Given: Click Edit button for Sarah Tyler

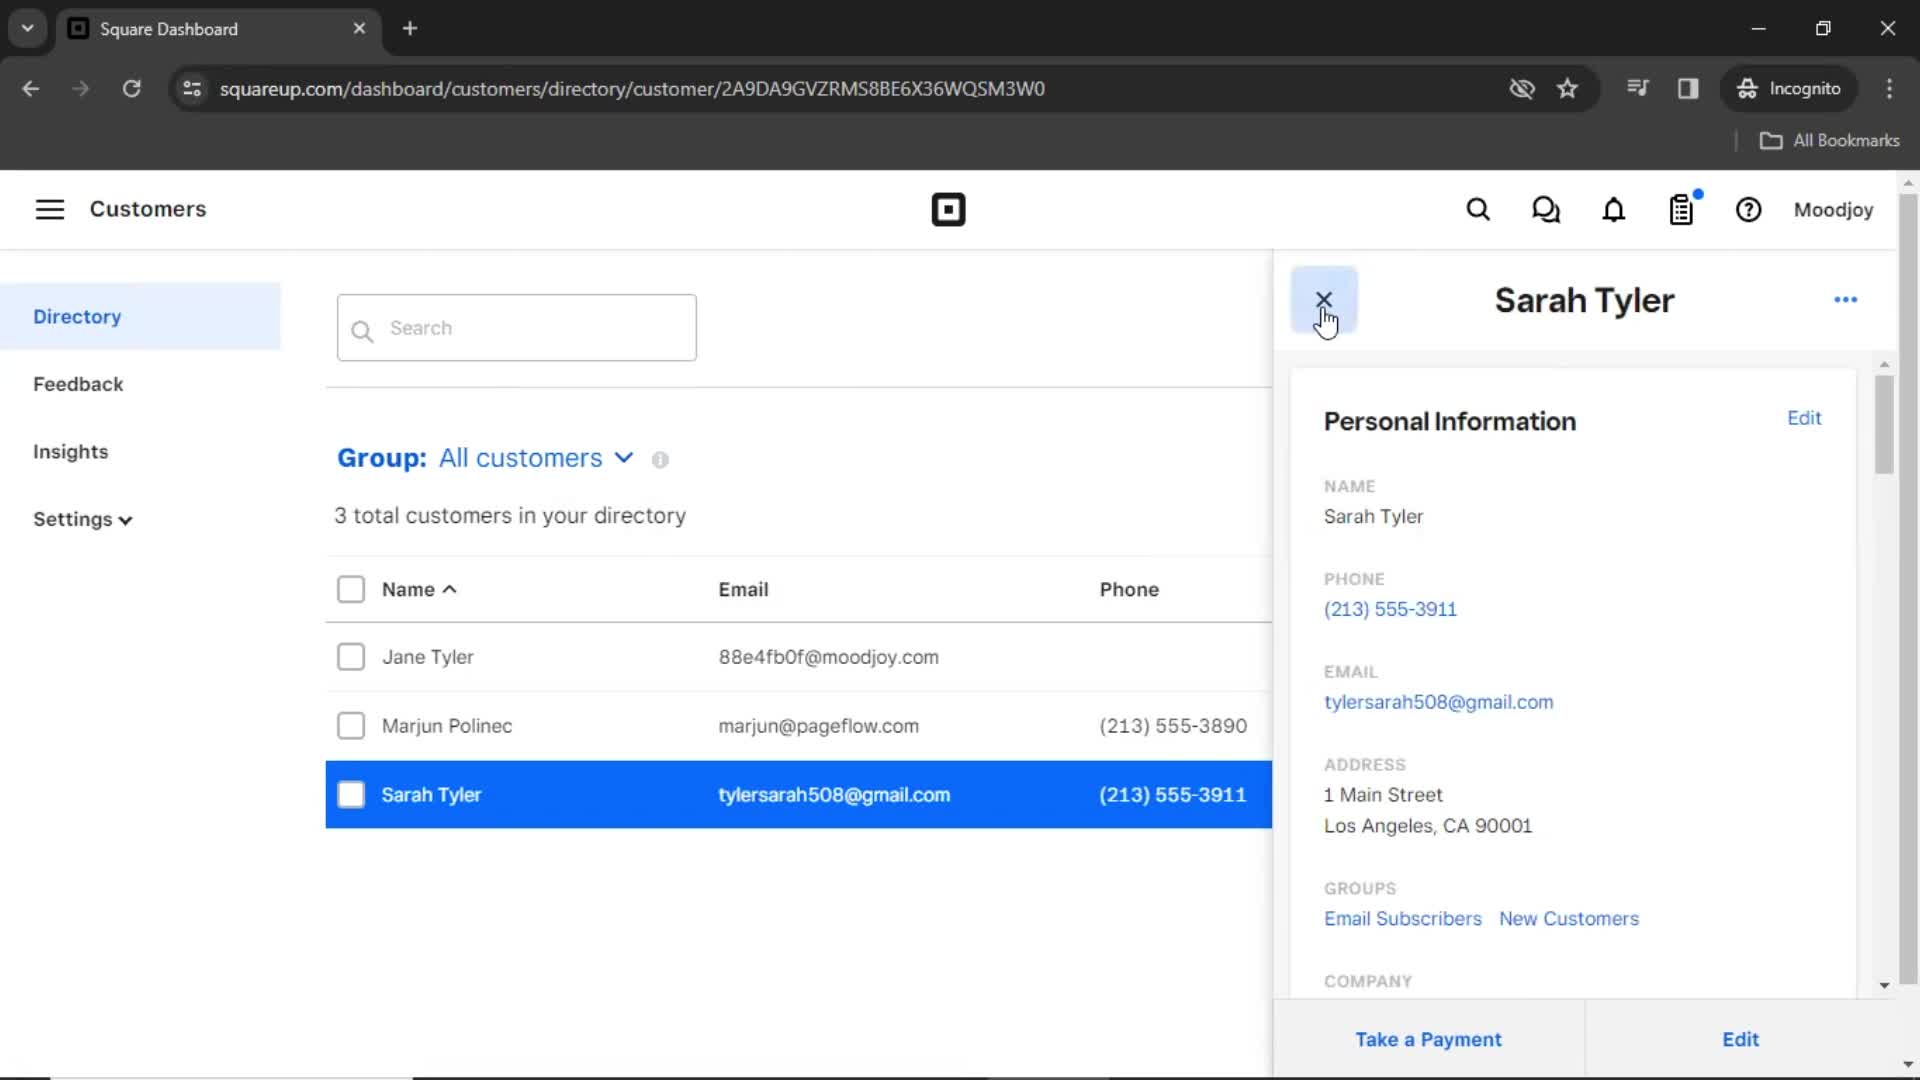Looking at the screenshot, I should coord(1804,418).
